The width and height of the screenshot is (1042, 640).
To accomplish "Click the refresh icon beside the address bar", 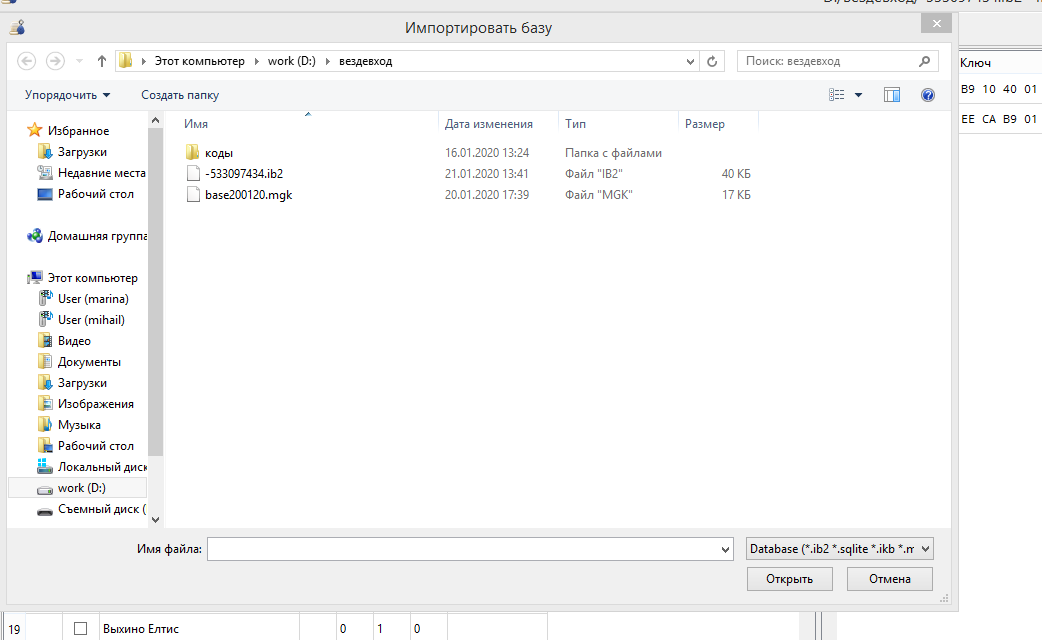I will 712,61.
